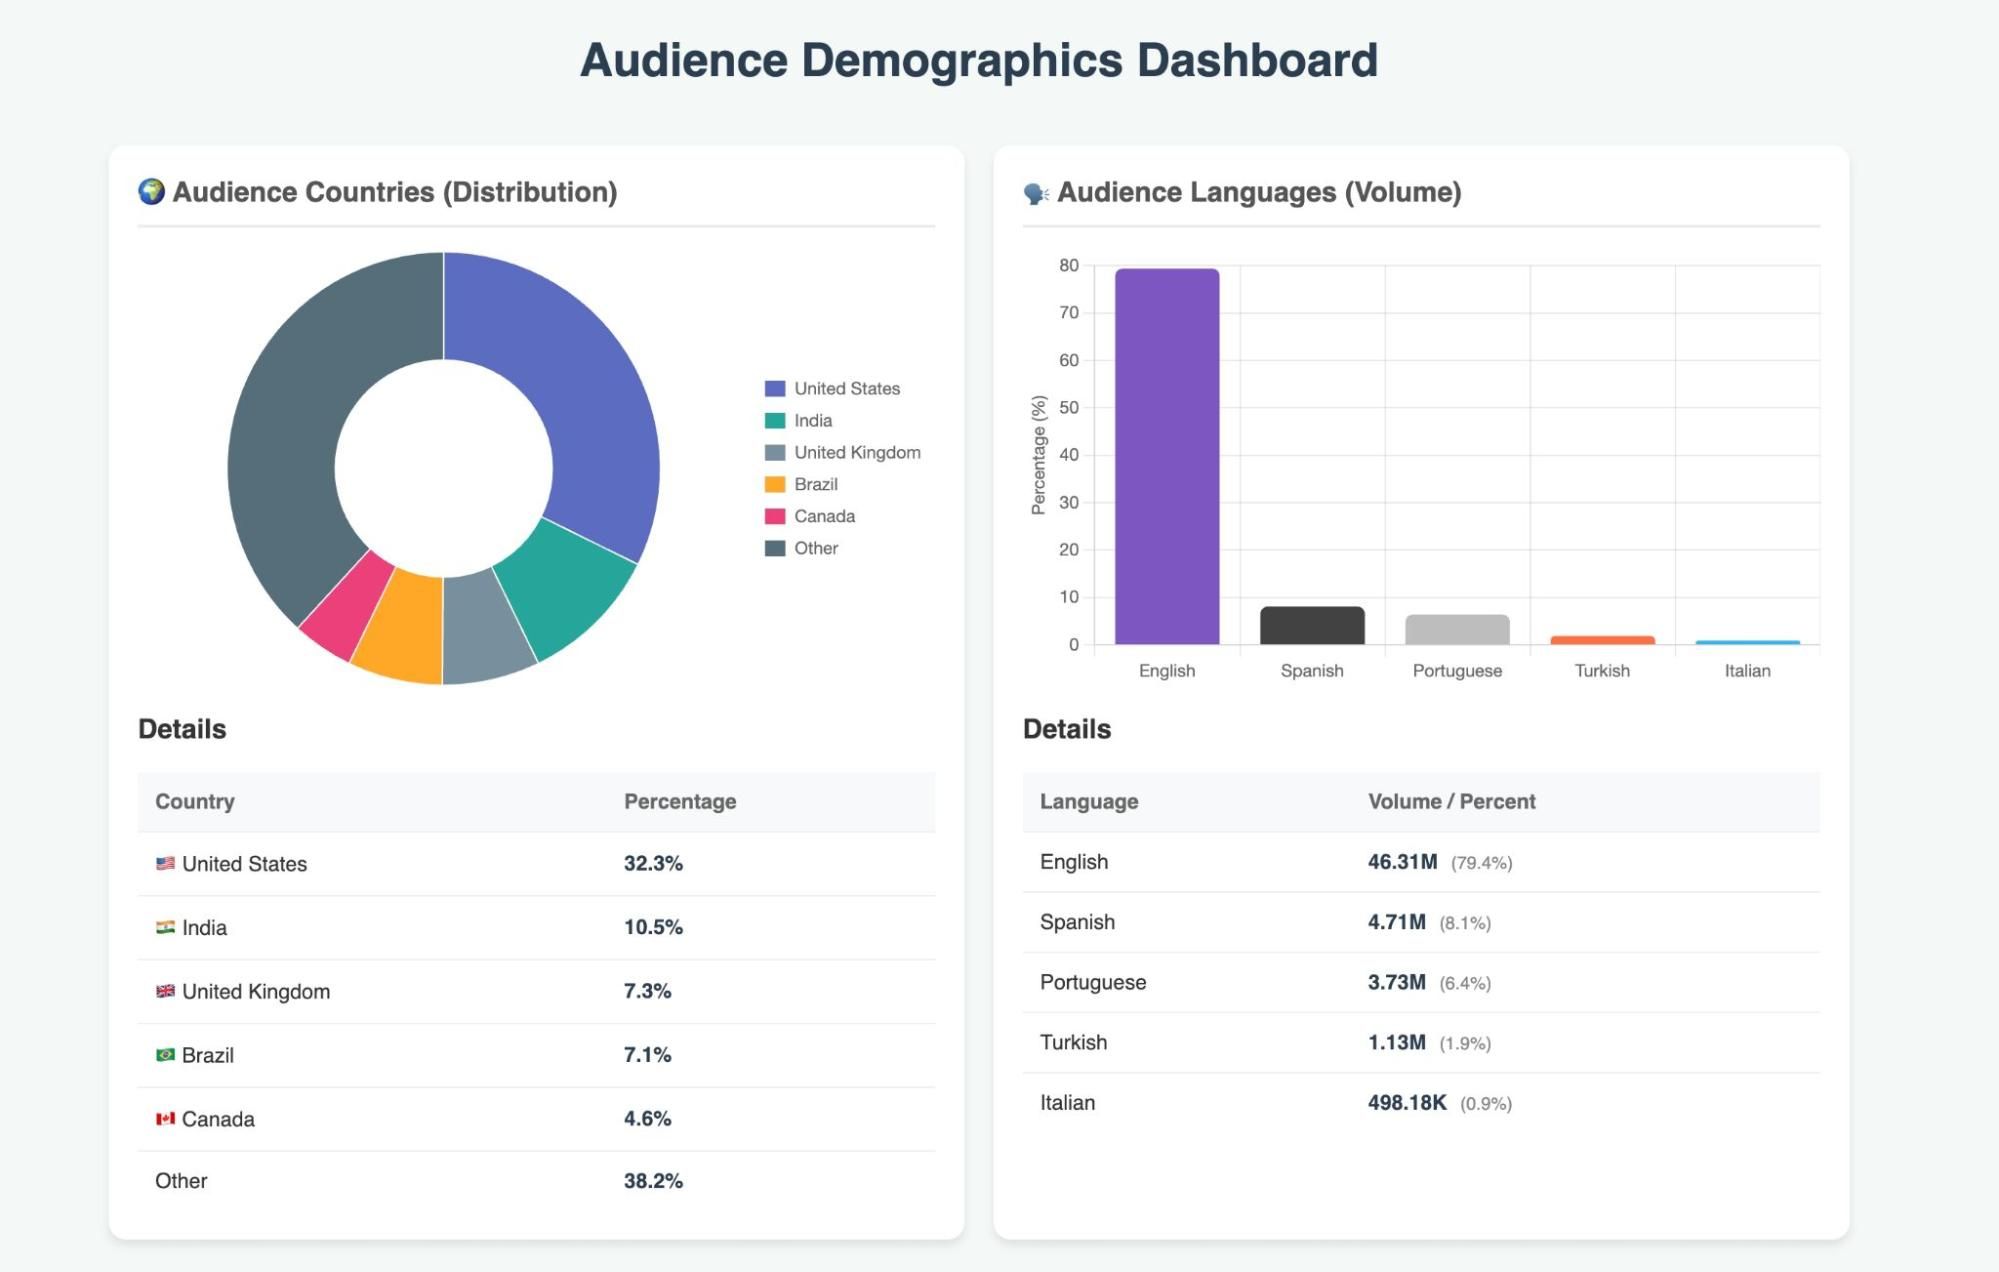Click the Canada pink legend swatch
Viewport: 1999px width, 1272px height.
[775, 517]
